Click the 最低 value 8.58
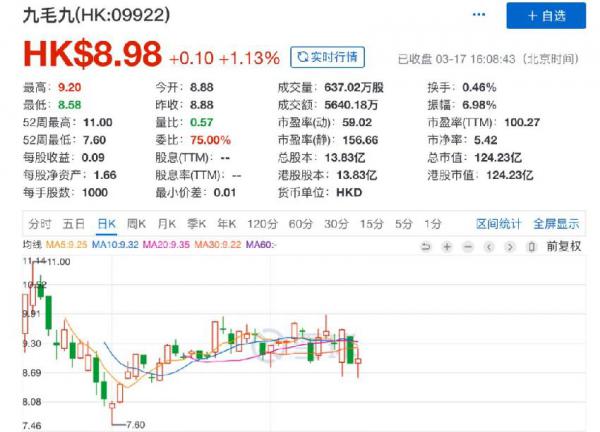This screenshot has width=600, height=432. click(x=69, y=105)
